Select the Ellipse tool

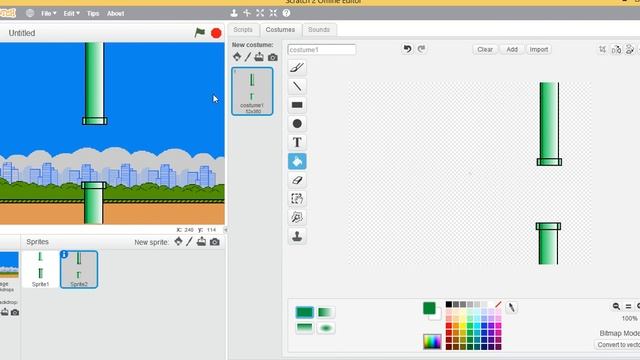(297, 124)
